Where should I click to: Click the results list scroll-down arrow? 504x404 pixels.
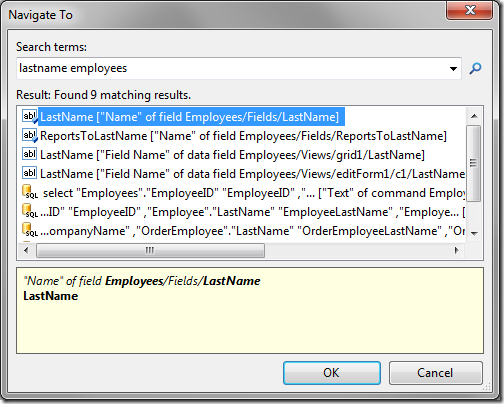pyautogui.click(x=474, y=234)
